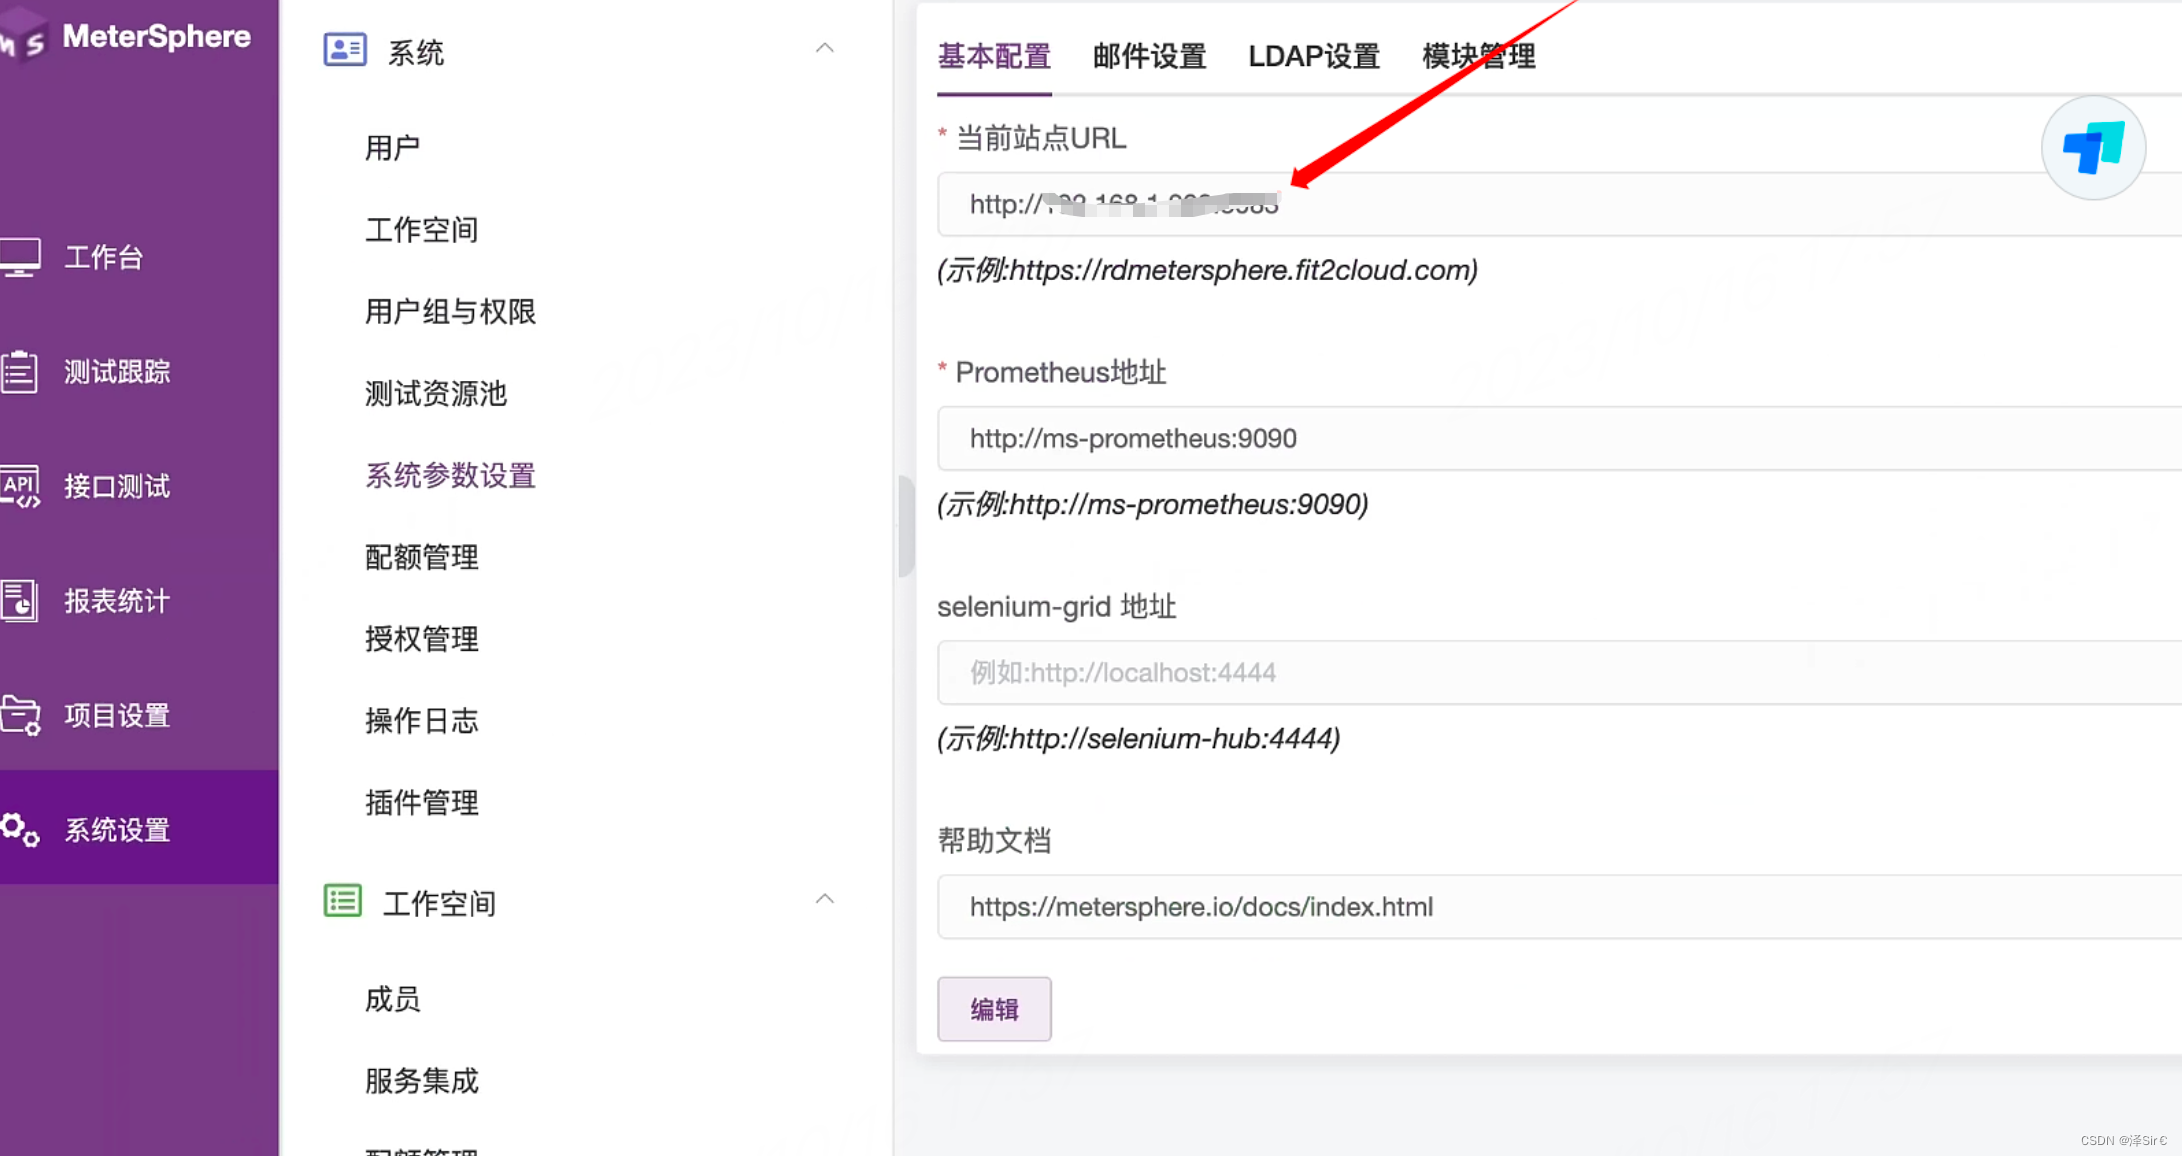Click the 系统设置 gears icon
The image size is (2182, 1156).
tap(20, 829)
